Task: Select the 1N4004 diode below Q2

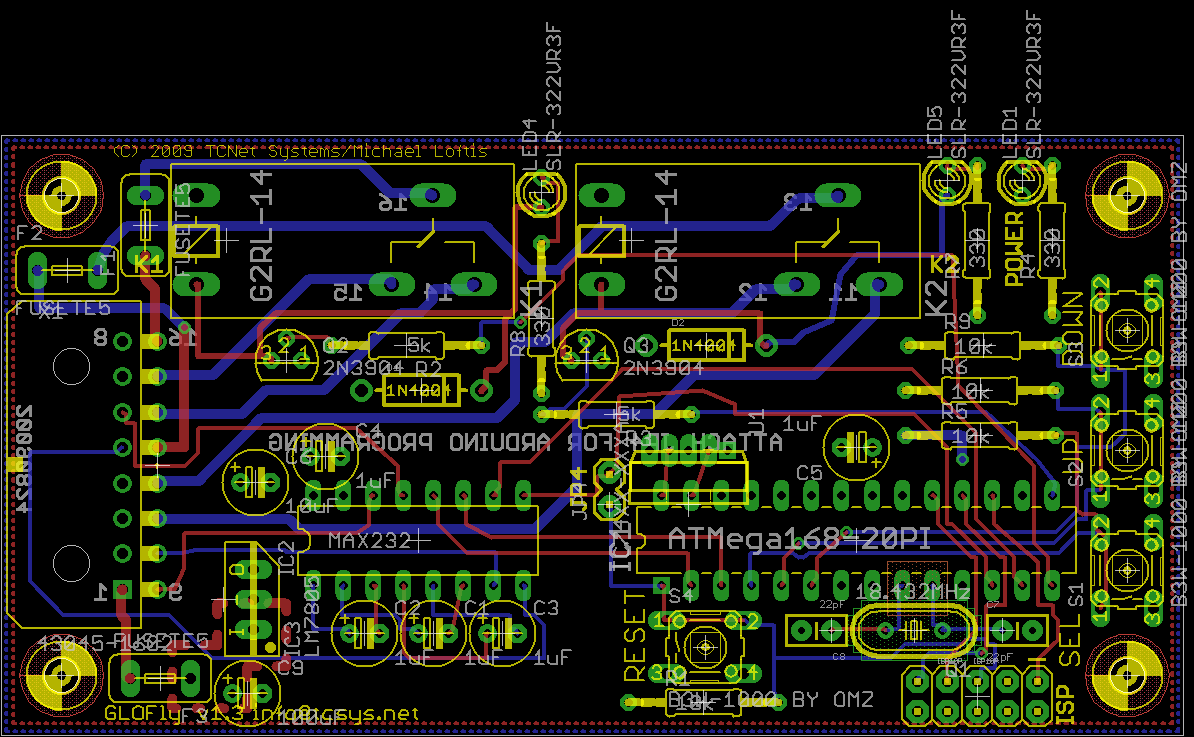Action: (x=420, y=391)
